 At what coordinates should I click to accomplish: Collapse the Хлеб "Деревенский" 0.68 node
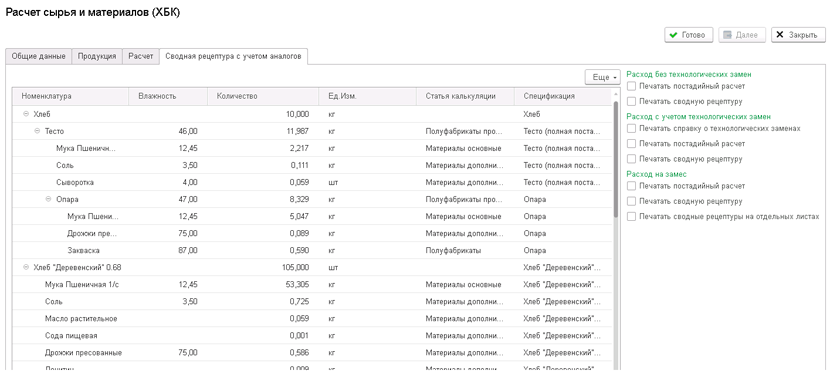[25, 267]
